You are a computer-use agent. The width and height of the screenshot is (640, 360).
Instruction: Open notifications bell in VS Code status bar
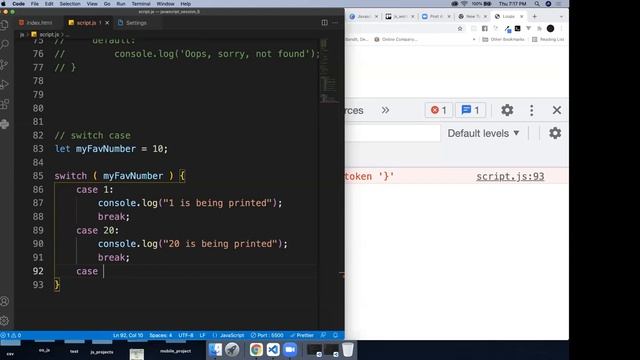tap(335, 335)
